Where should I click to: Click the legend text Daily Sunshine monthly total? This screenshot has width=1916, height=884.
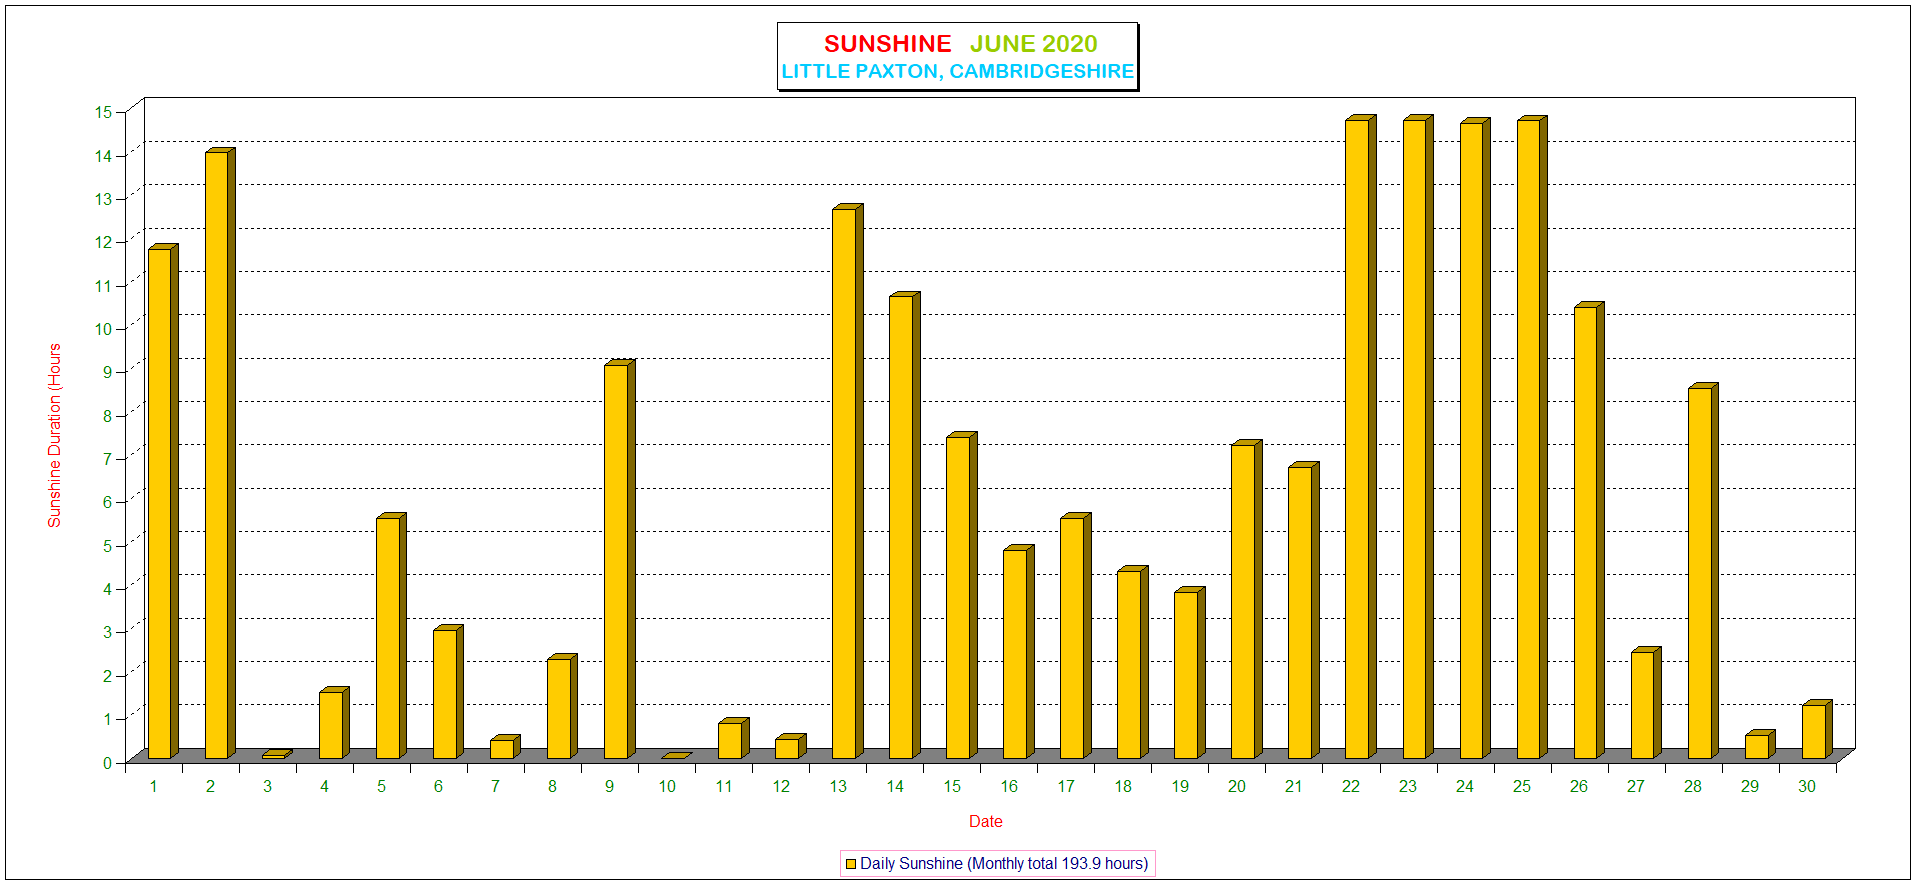point(1004,864)
